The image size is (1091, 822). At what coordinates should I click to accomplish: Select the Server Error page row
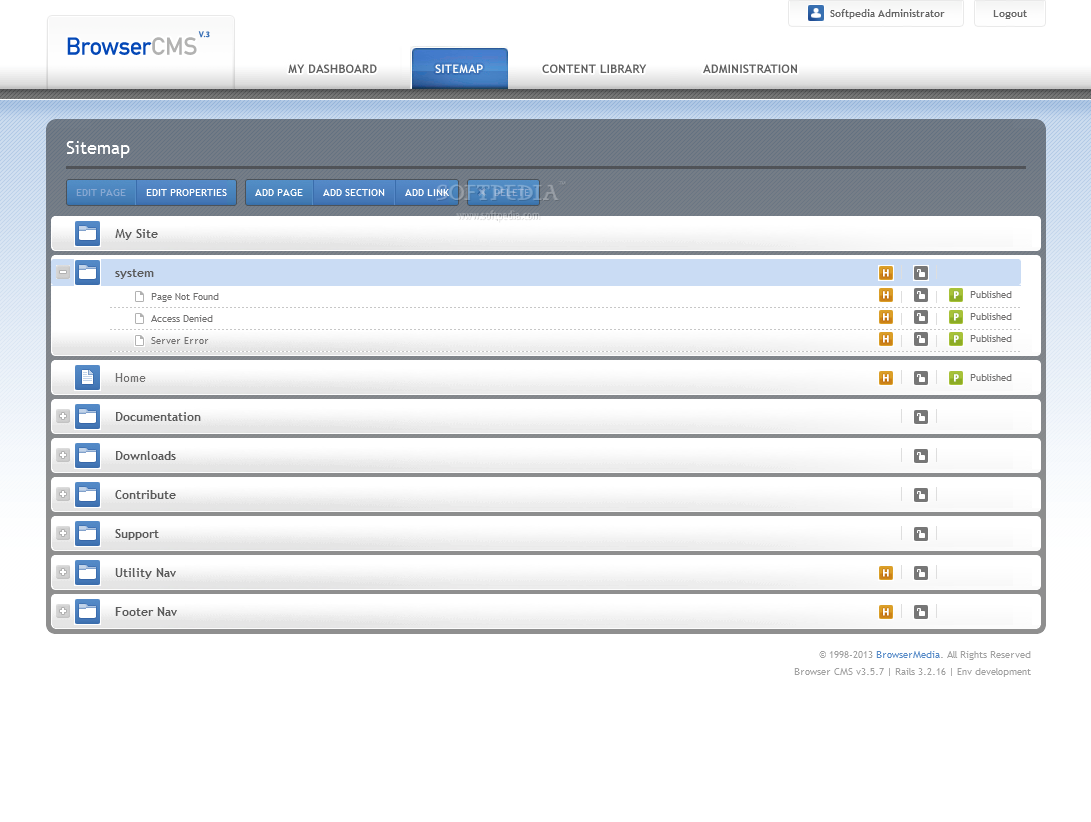[180, 341]
